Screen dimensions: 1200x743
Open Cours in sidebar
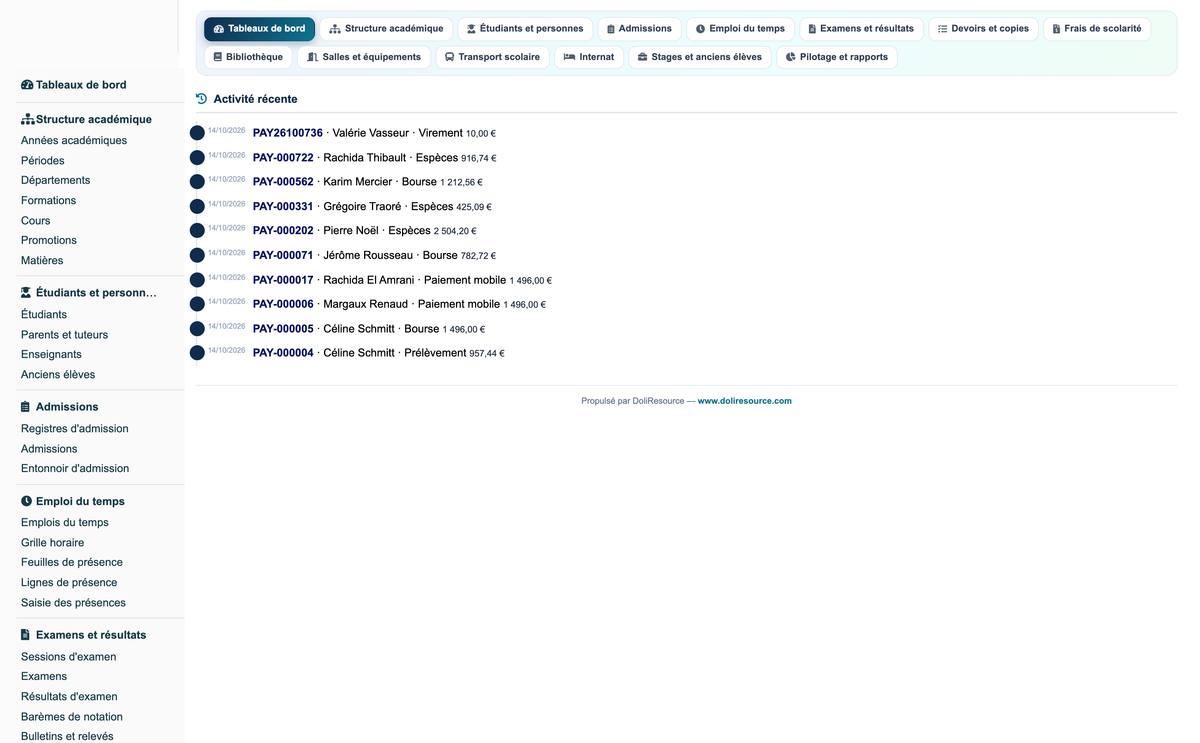coord(36,221)
